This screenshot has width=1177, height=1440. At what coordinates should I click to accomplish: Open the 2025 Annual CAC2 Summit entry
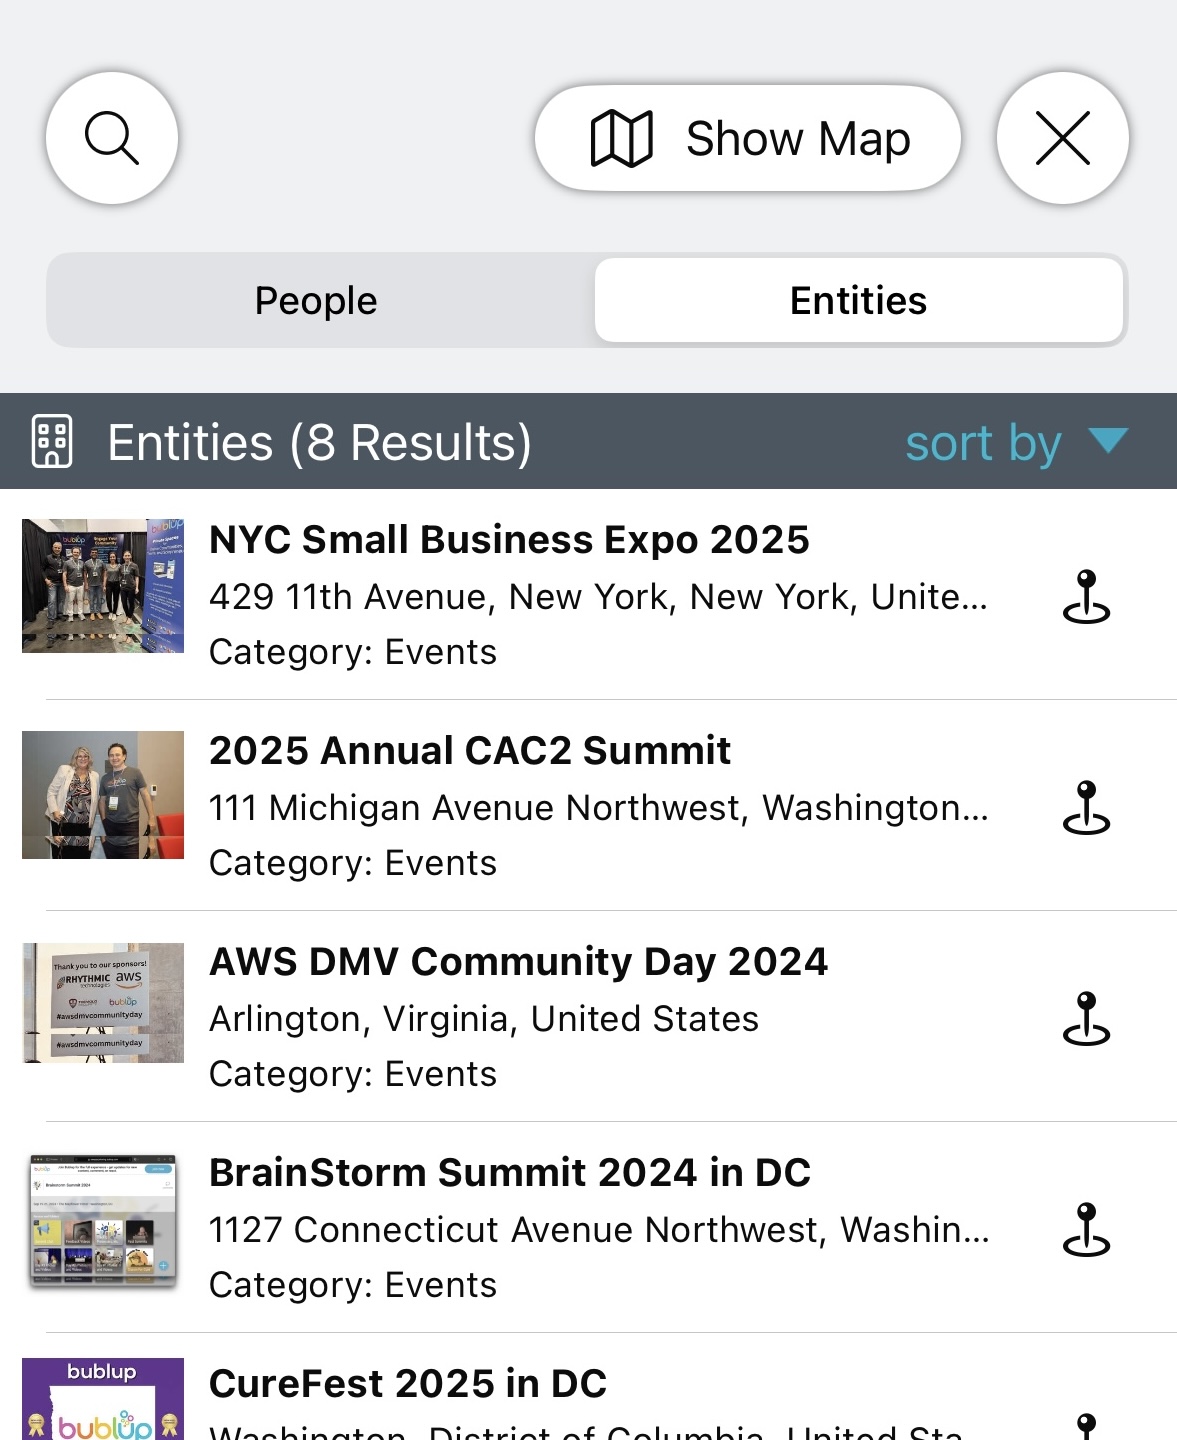coord(470,751)
